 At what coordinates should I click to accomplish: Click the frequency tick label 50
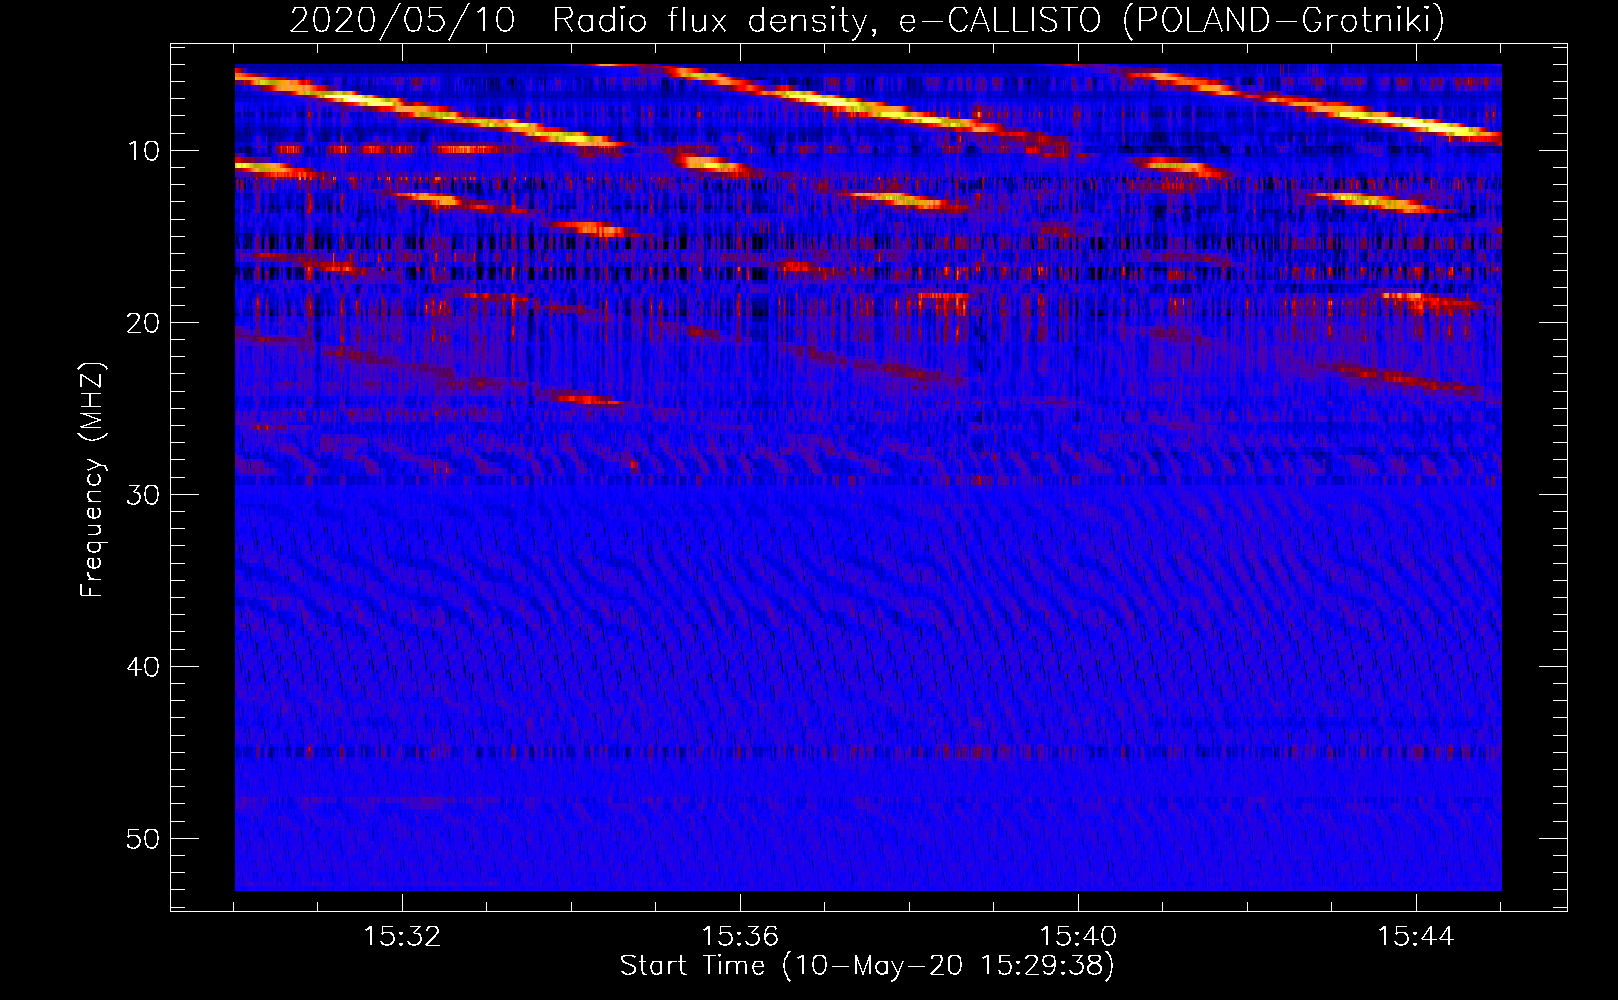144,839
